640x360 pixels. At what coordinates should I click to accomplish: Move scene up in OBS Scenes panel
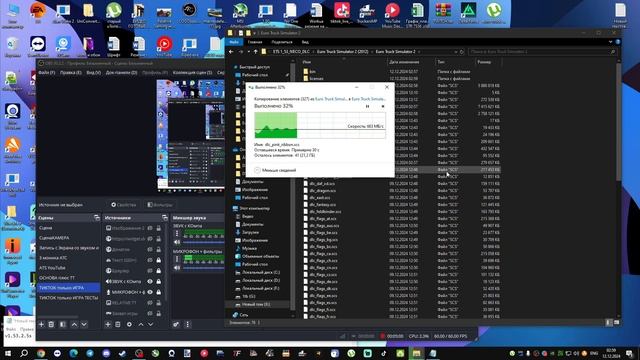[74, 324]
